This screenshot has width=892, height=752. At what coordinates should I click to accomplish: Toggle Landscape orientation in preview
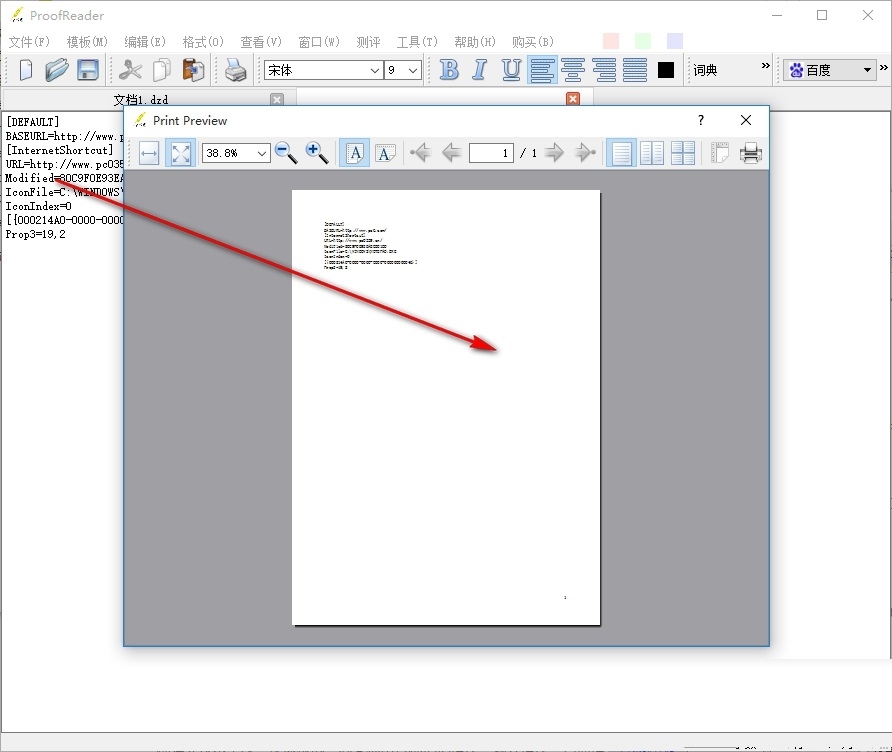[x=386, y=153]
